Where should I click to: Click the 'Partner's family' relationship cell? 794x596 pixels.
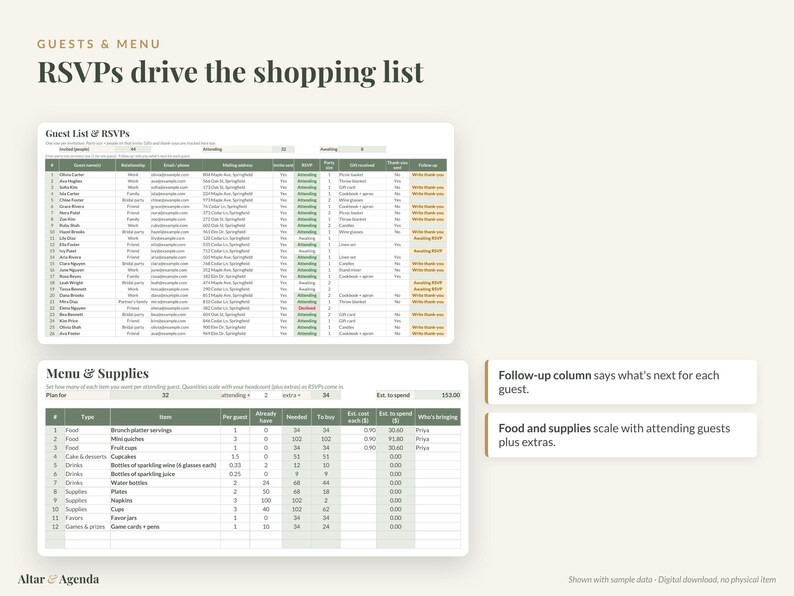click(133, 302)
